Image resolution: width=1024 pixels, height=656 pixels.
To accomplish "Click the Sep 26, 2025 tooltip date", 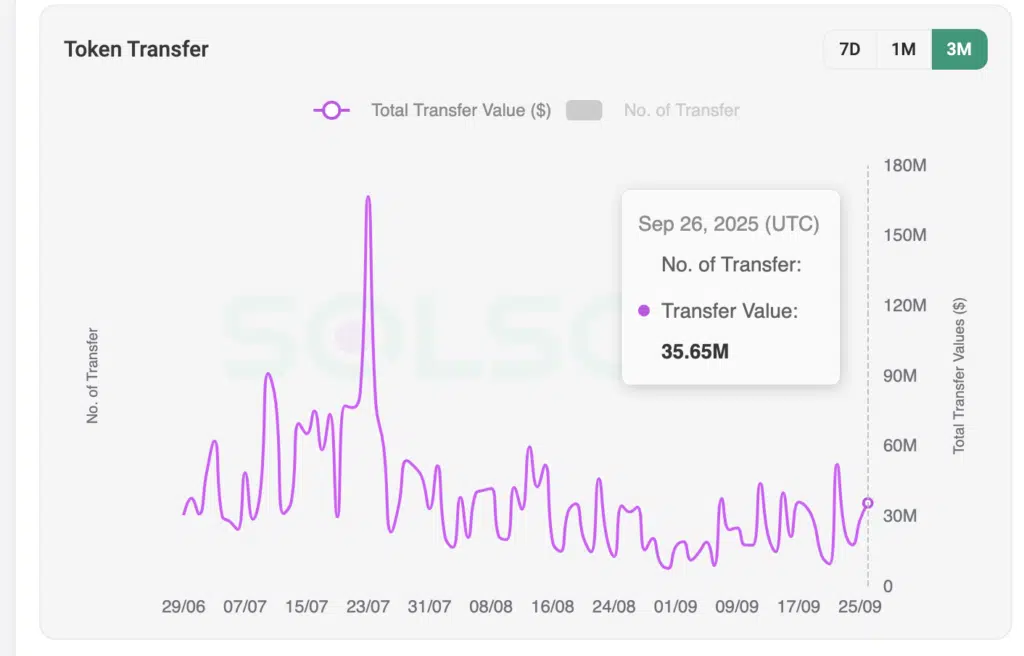I will (x=729, y=225).
